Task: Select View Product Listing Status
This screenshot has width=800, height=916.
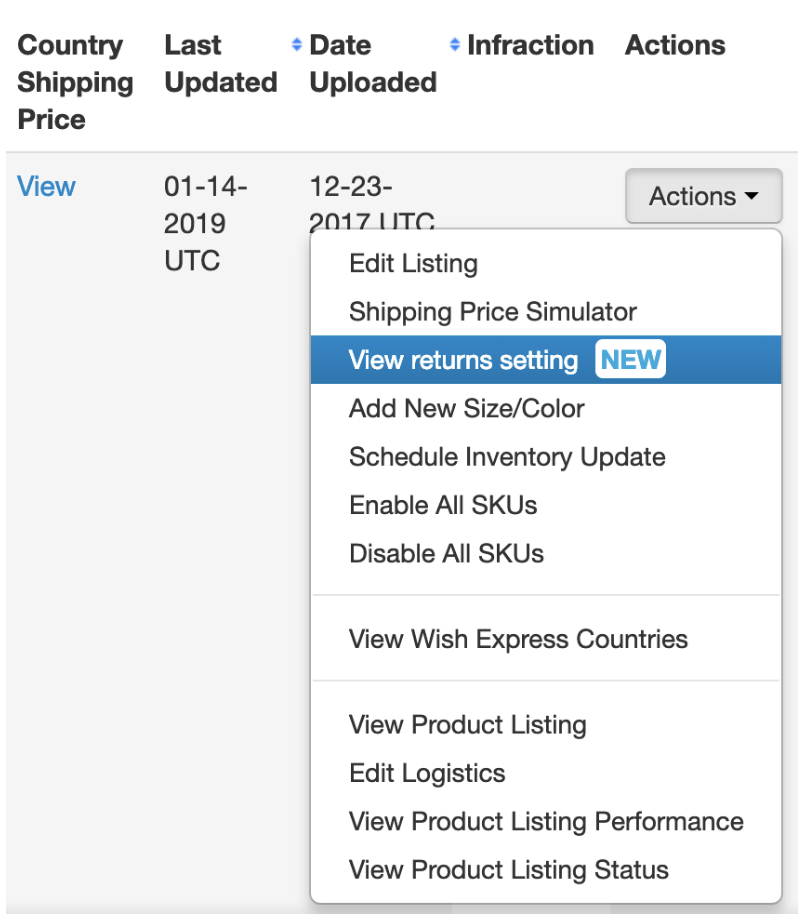Action: [x=508, y=870]
